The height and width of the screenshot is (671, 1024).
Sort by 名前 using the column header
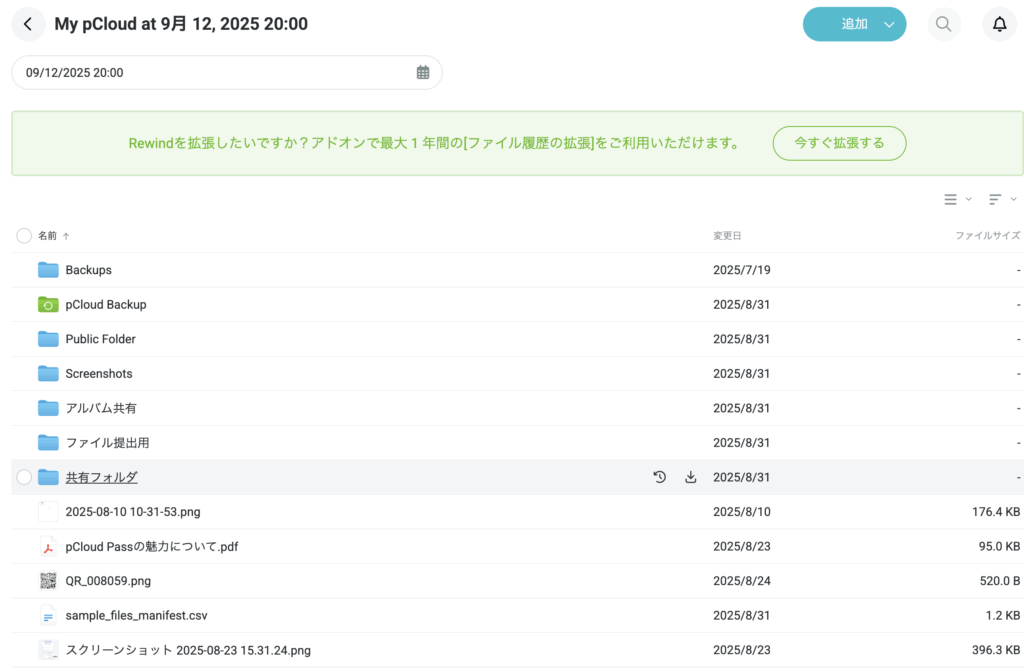50,235
